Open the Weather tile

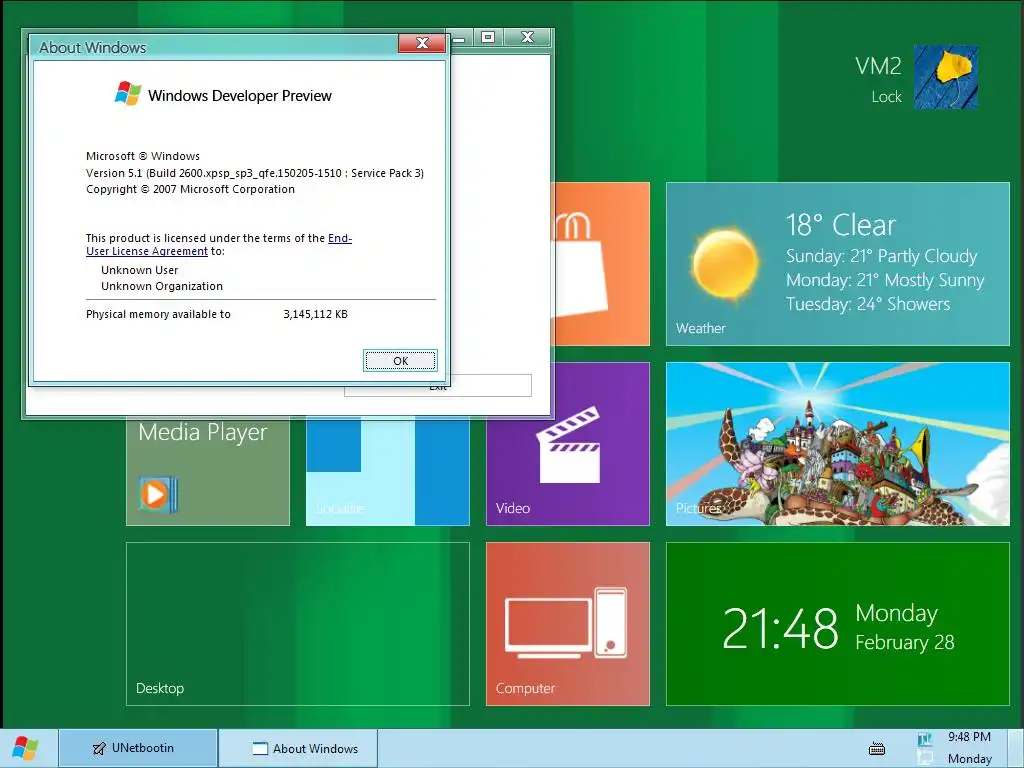point(837,264)
